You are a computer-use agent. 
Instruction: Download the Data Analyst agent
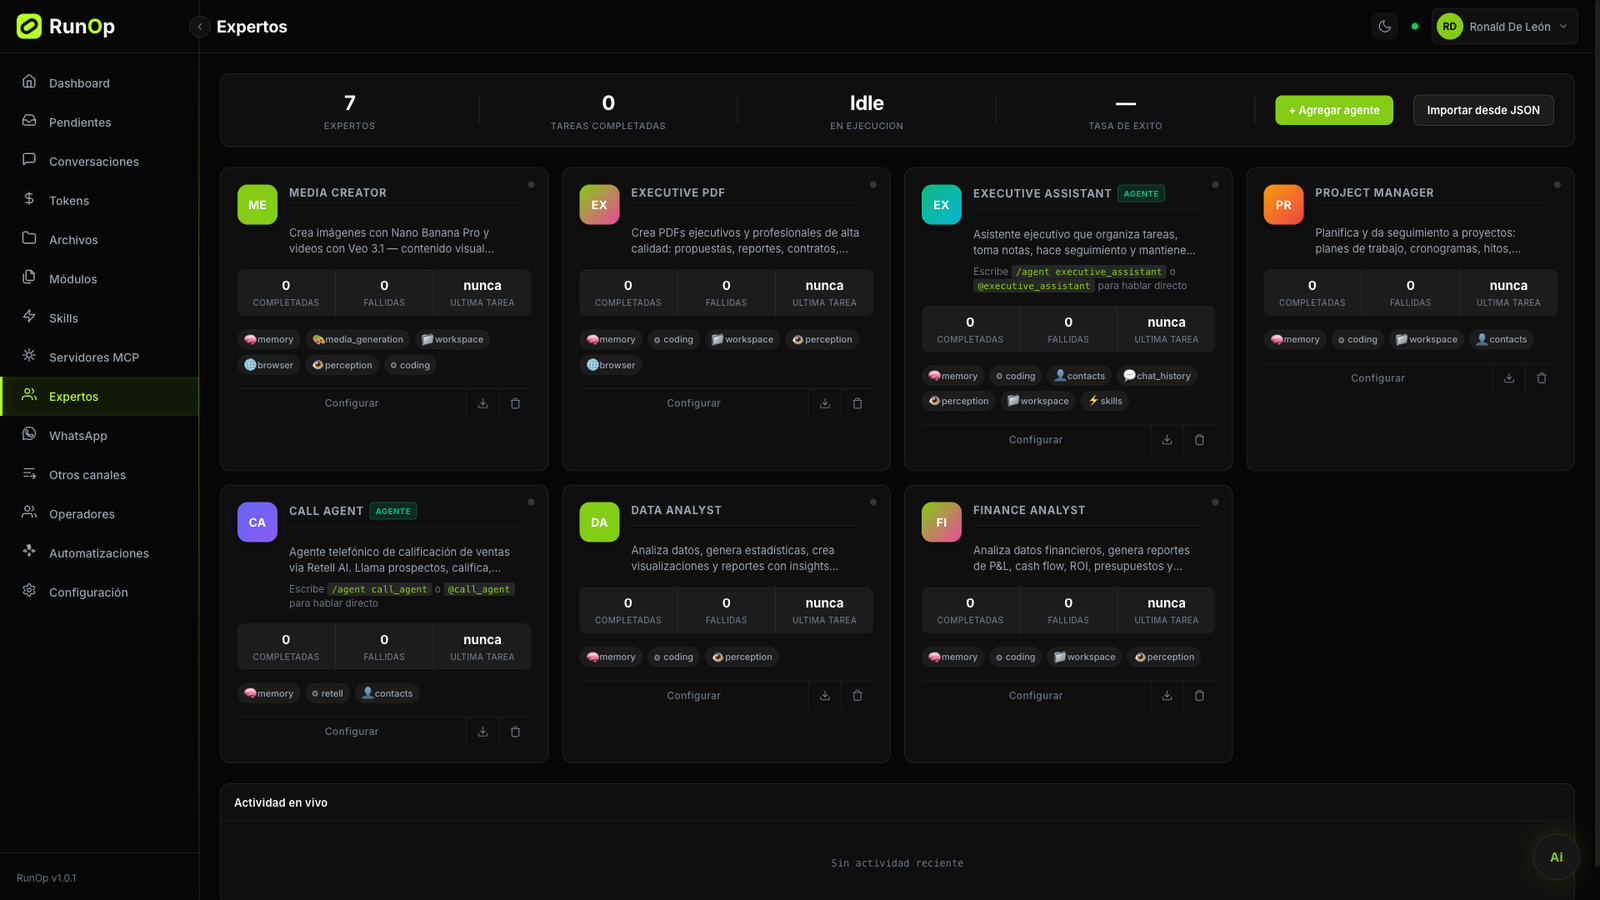(825, 695)
